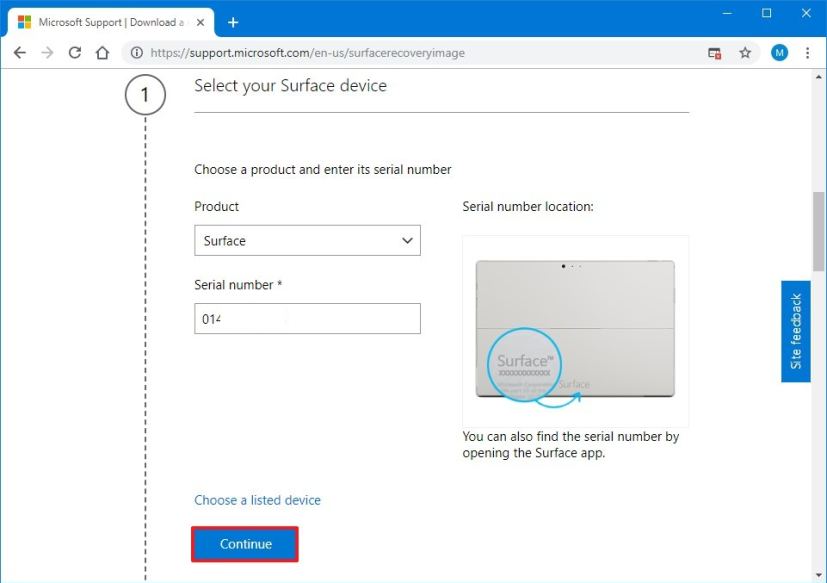827x583 pixels.
Task: Reload the current page
Action: pos(75,53)
